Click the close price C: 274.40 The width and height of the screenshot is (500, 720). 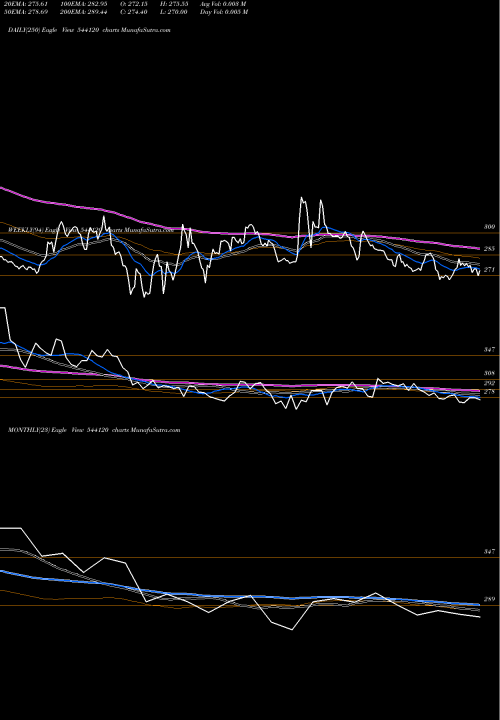tap(134, 12)
